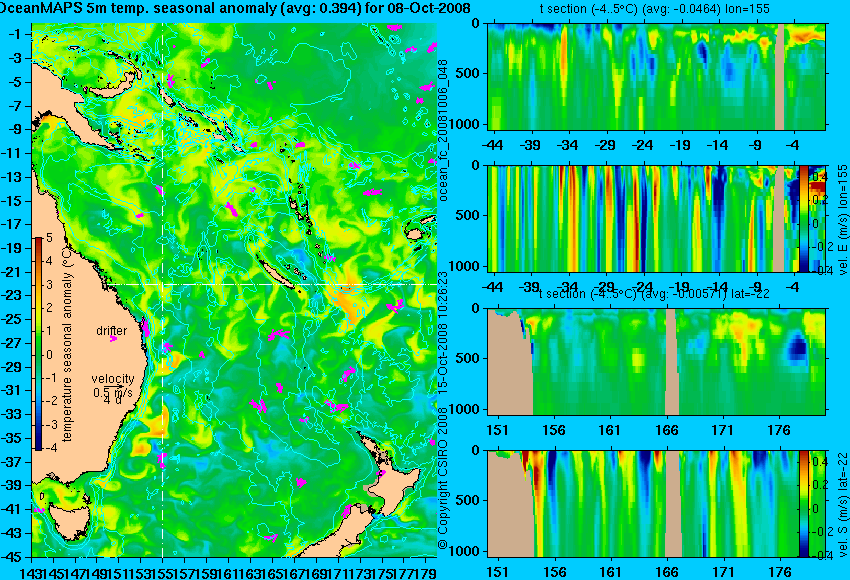Click the temperature anomaly color bar on the map

pos(38,344)
